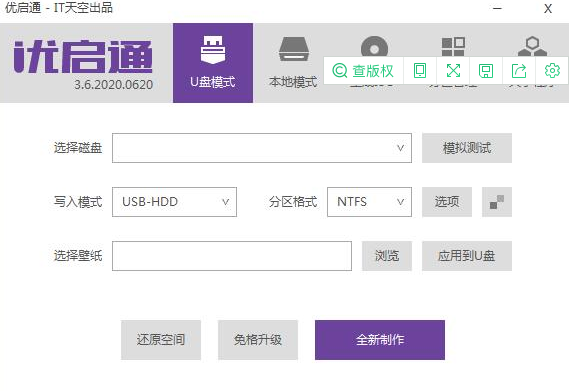Switch to the 本地模式 tab

point(293,63)
